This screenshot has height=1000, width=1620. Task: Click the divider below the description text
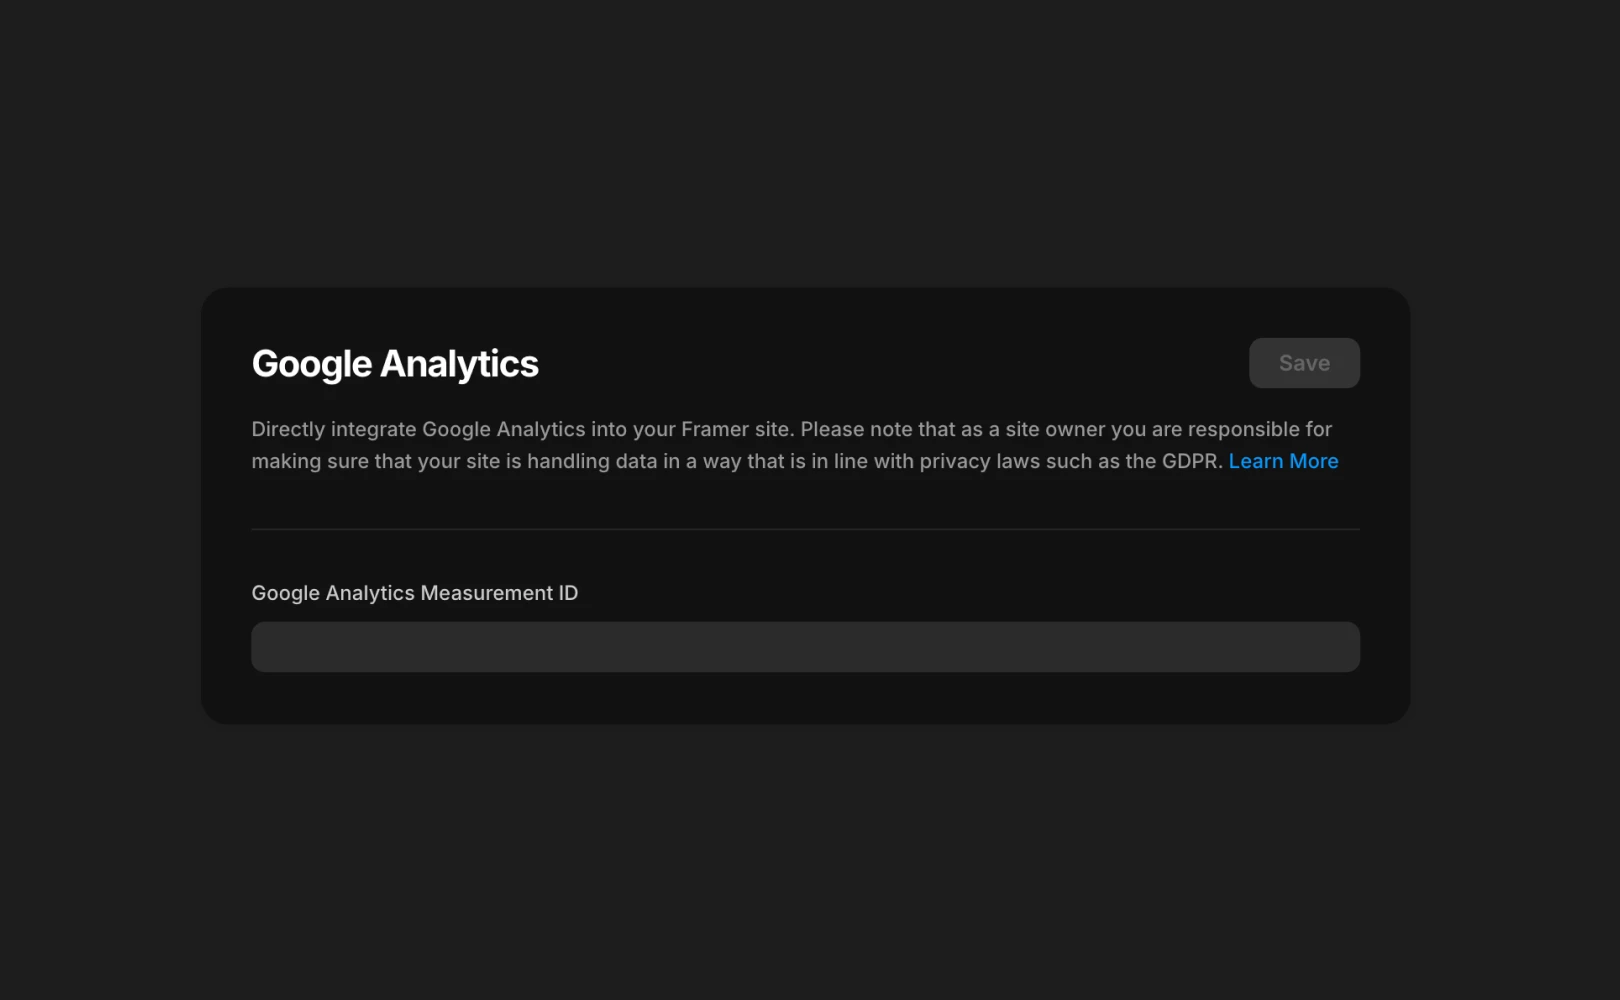tap(805, 528)
